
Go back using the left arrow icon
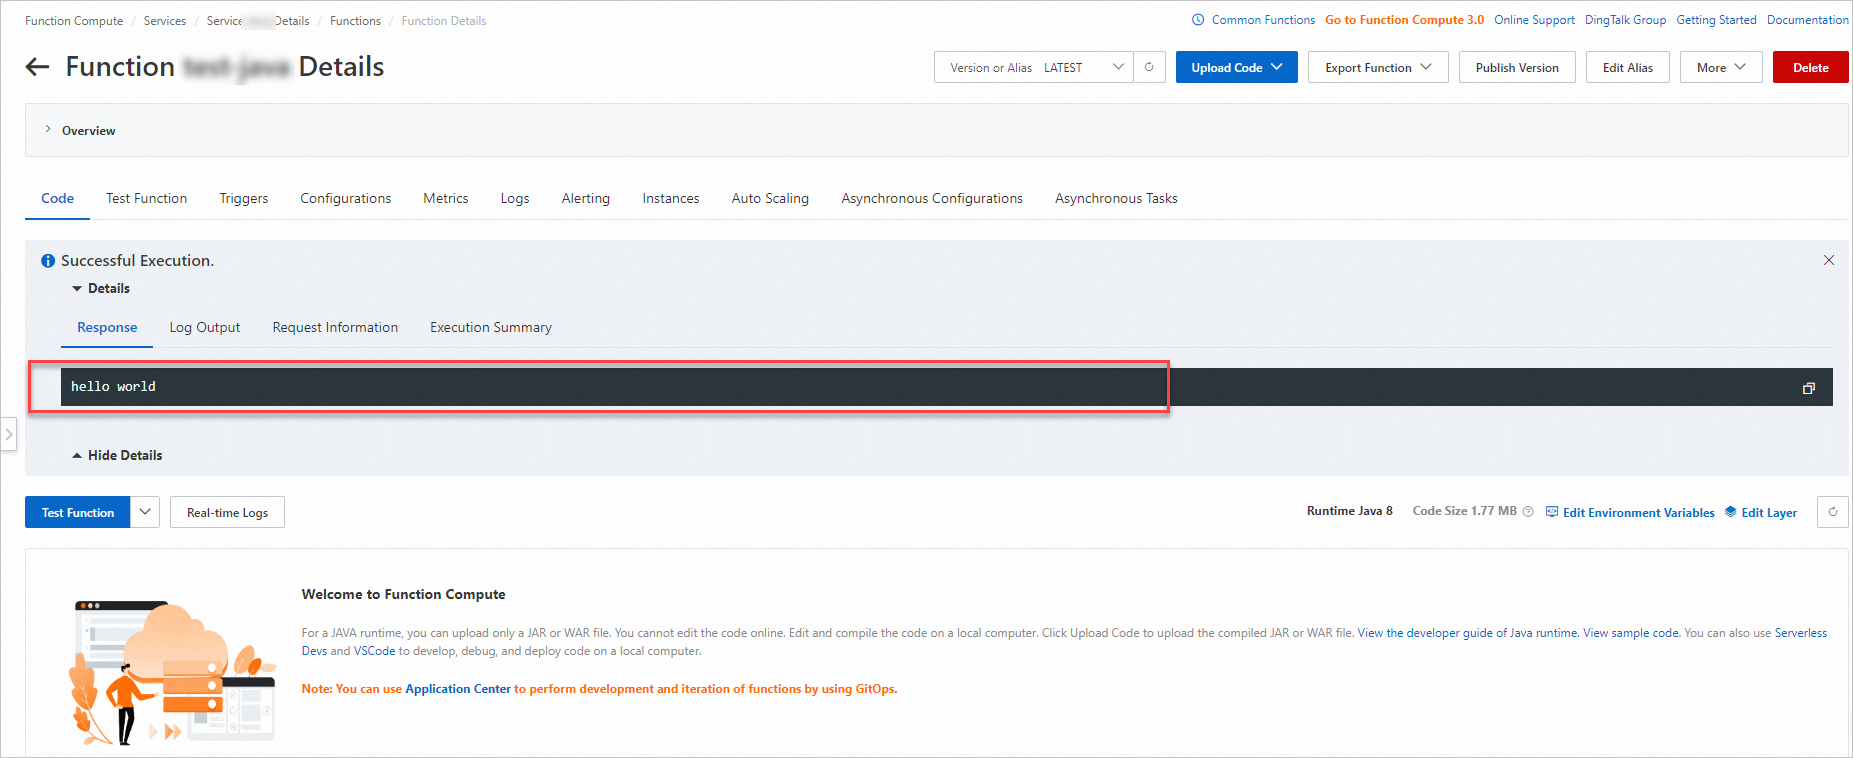point(37,67)
